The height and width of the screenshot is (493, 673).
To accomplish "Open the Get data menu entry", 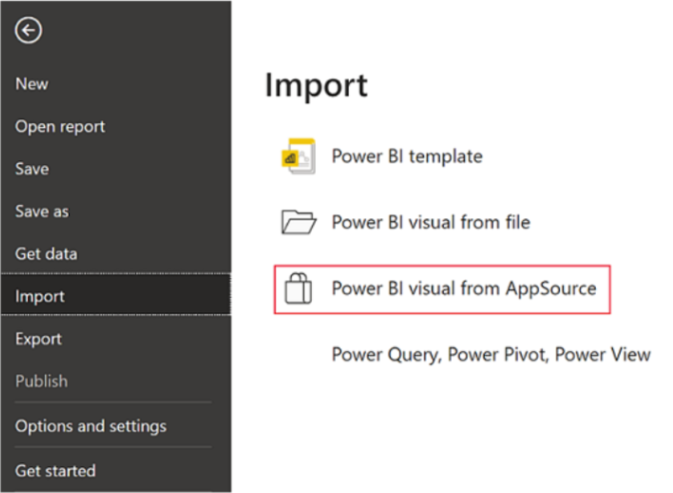I will (x=46, y=254).
